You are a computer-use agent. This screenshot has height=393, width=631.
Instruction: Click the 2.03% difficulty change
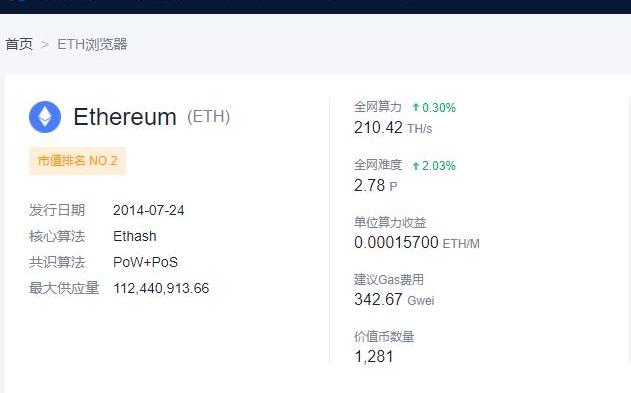(x=439, y=165)
